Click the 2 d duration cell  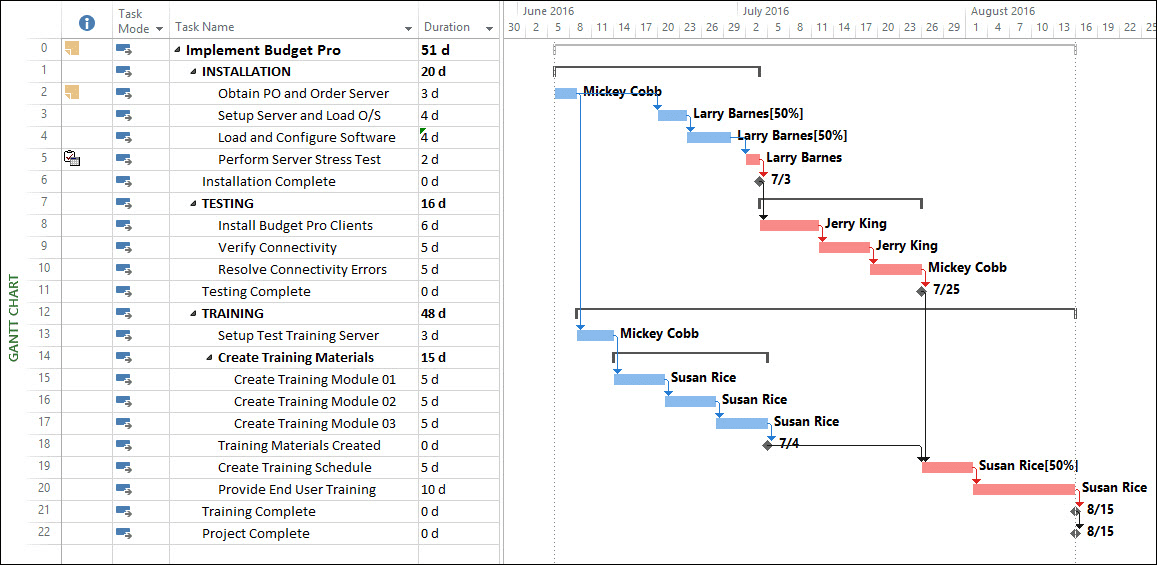[x=459, y=159]
